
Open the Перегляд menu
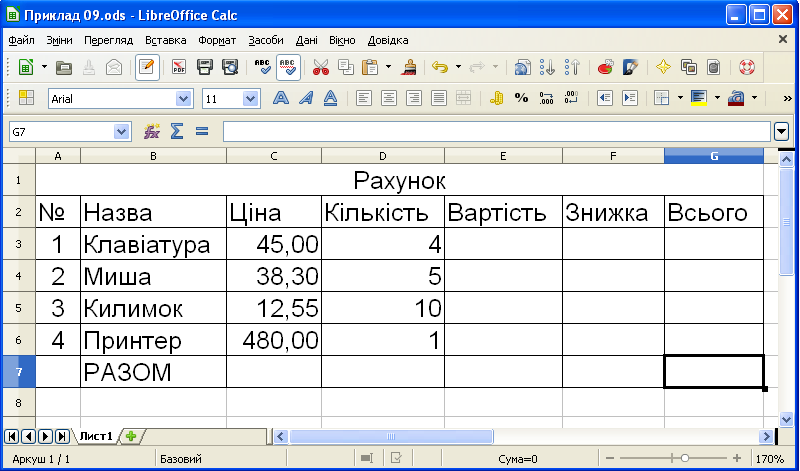[108, 40]
